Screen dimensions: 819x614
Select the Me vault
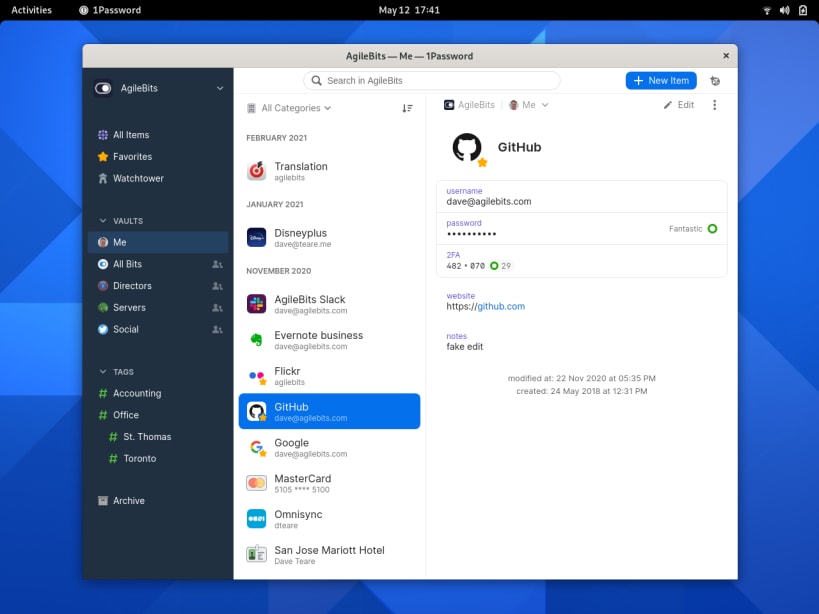click(x=158, y=242)
